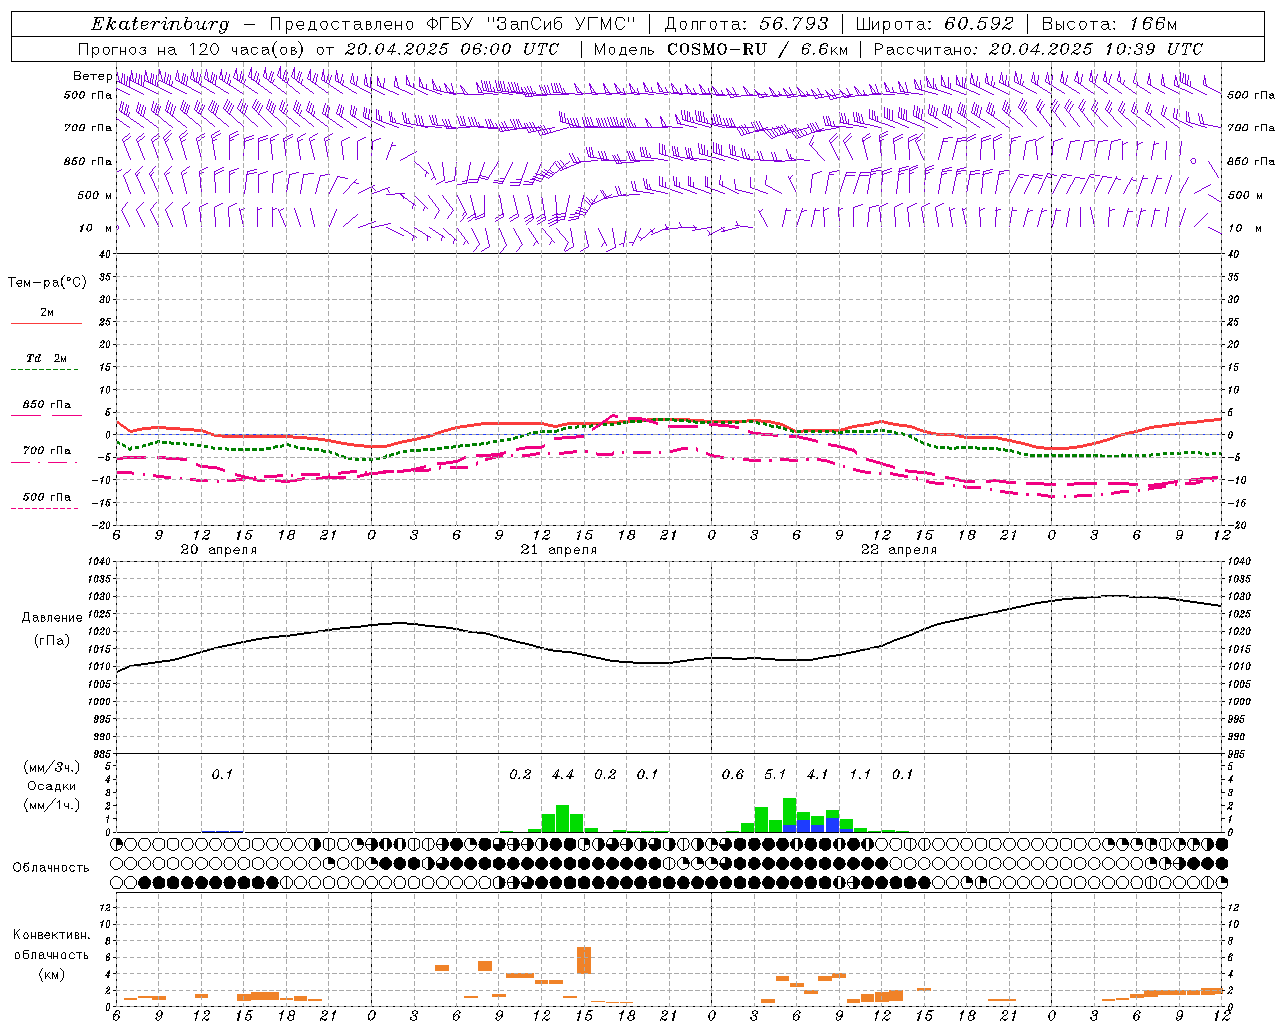
Task: Click the Осадки precipitation label
Action: tap(52, 786)
